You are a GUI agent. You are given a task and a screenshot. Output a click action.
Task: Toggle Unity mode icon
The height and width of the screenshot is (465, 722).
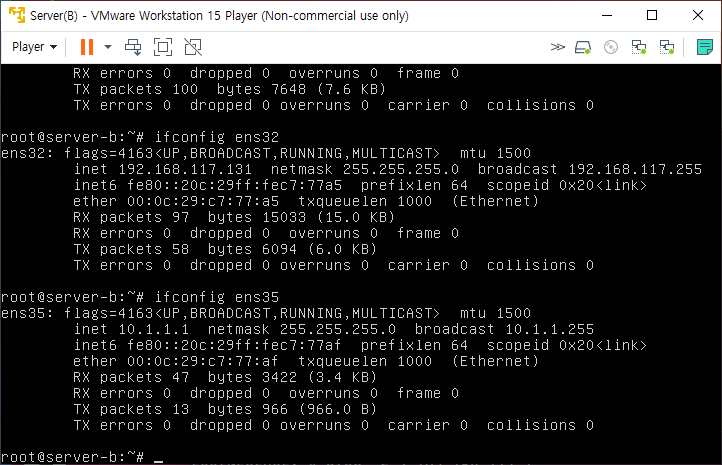193,47
